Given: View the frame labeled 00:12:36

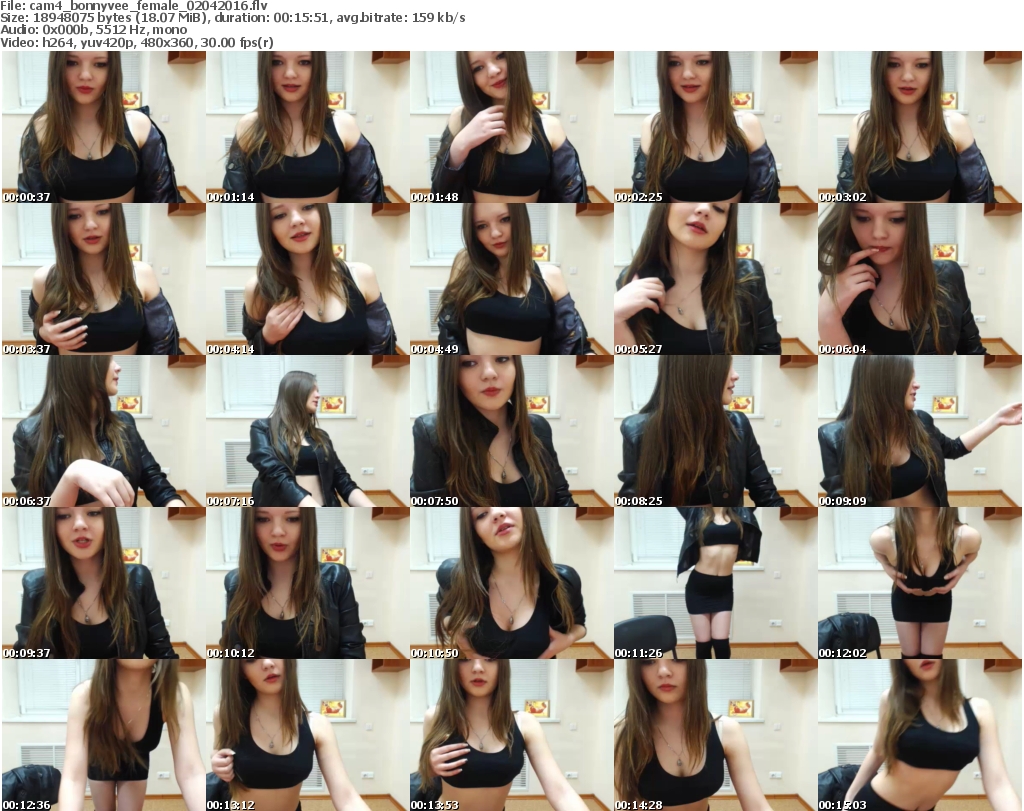Looking at the screenshot, I should coord(104,735).
